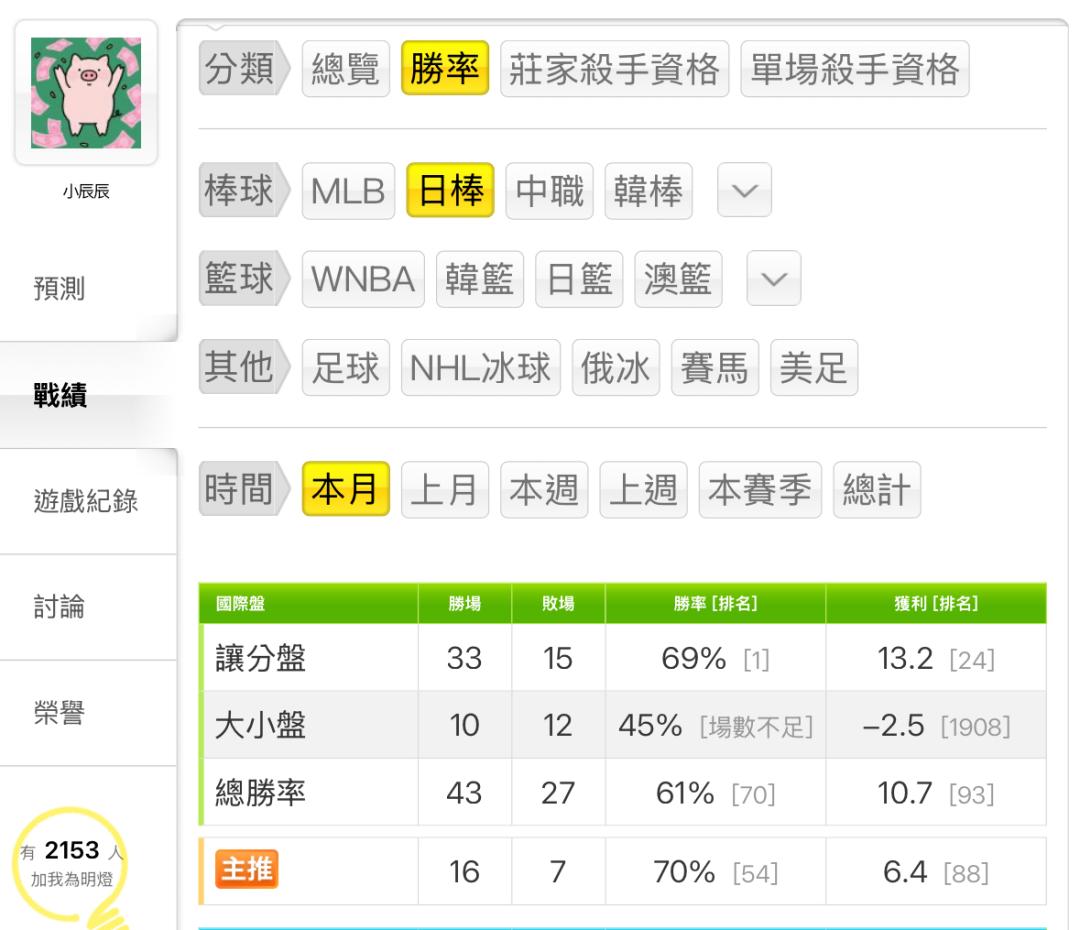Expand more basketball leagues dropdown
The height and width of the screenshot is (930, 1080).
[774, 278]
